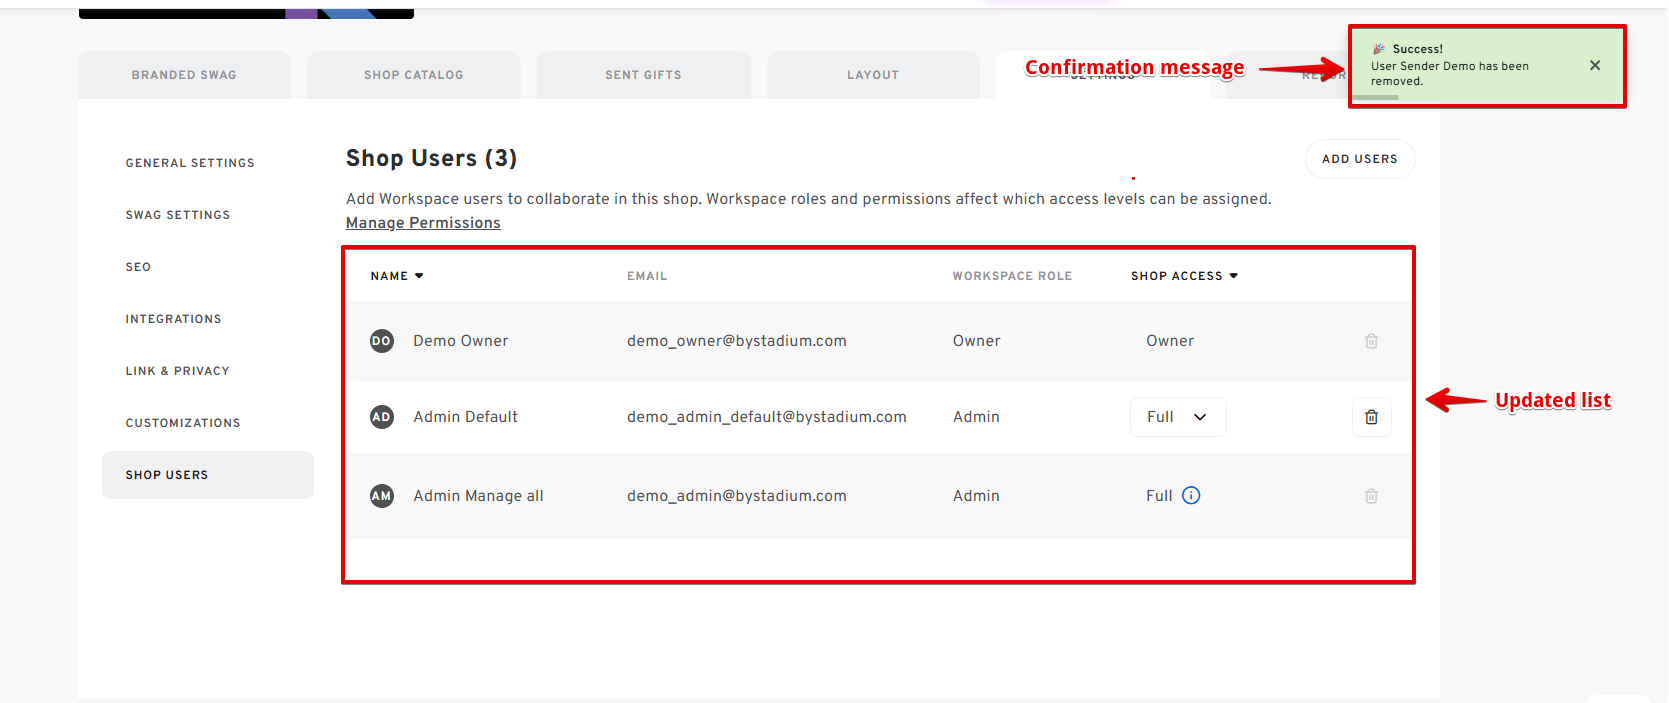Navigate to Integrations in the sidebar
This screenshot has height=703, width=1669.
click(x=173, y=319)
